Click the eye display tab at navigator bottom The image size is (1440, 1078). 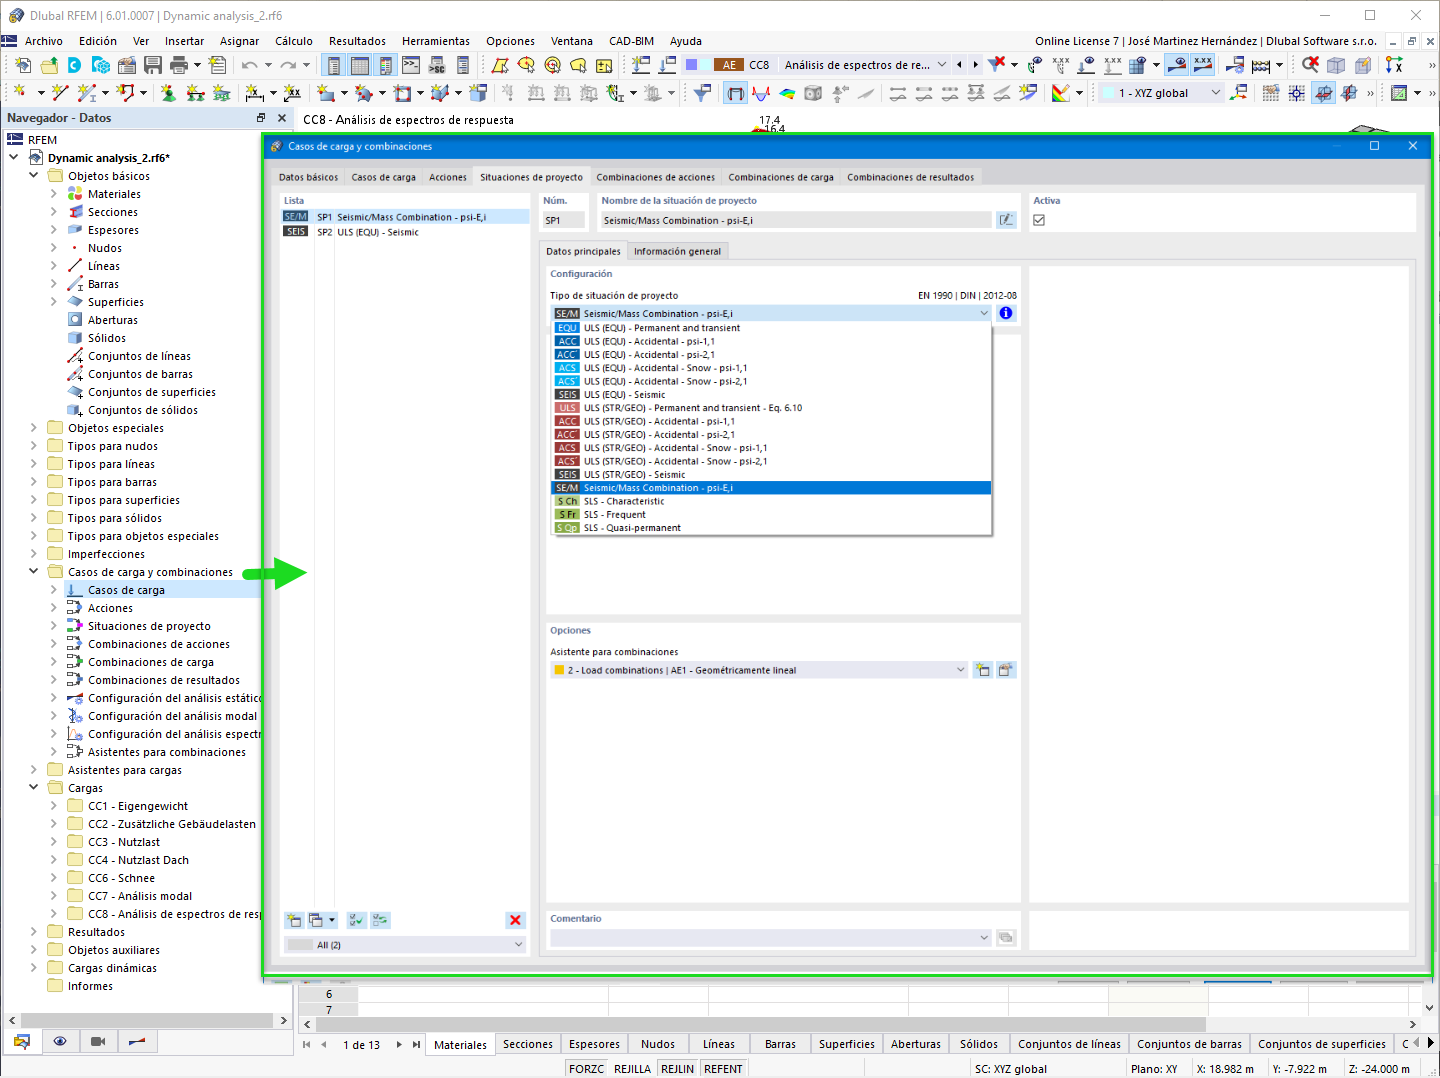click(60, 1041)
